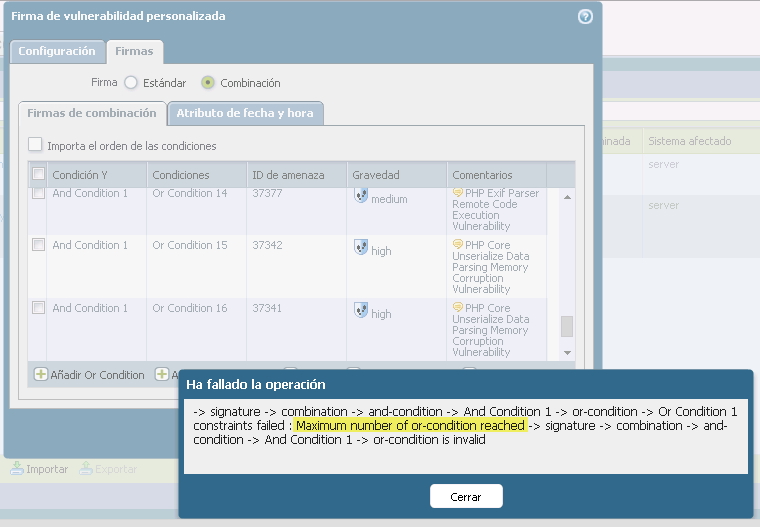Sort by the Condiciones column header
Viewport: 760px width, 527px height.
point(197,175)
